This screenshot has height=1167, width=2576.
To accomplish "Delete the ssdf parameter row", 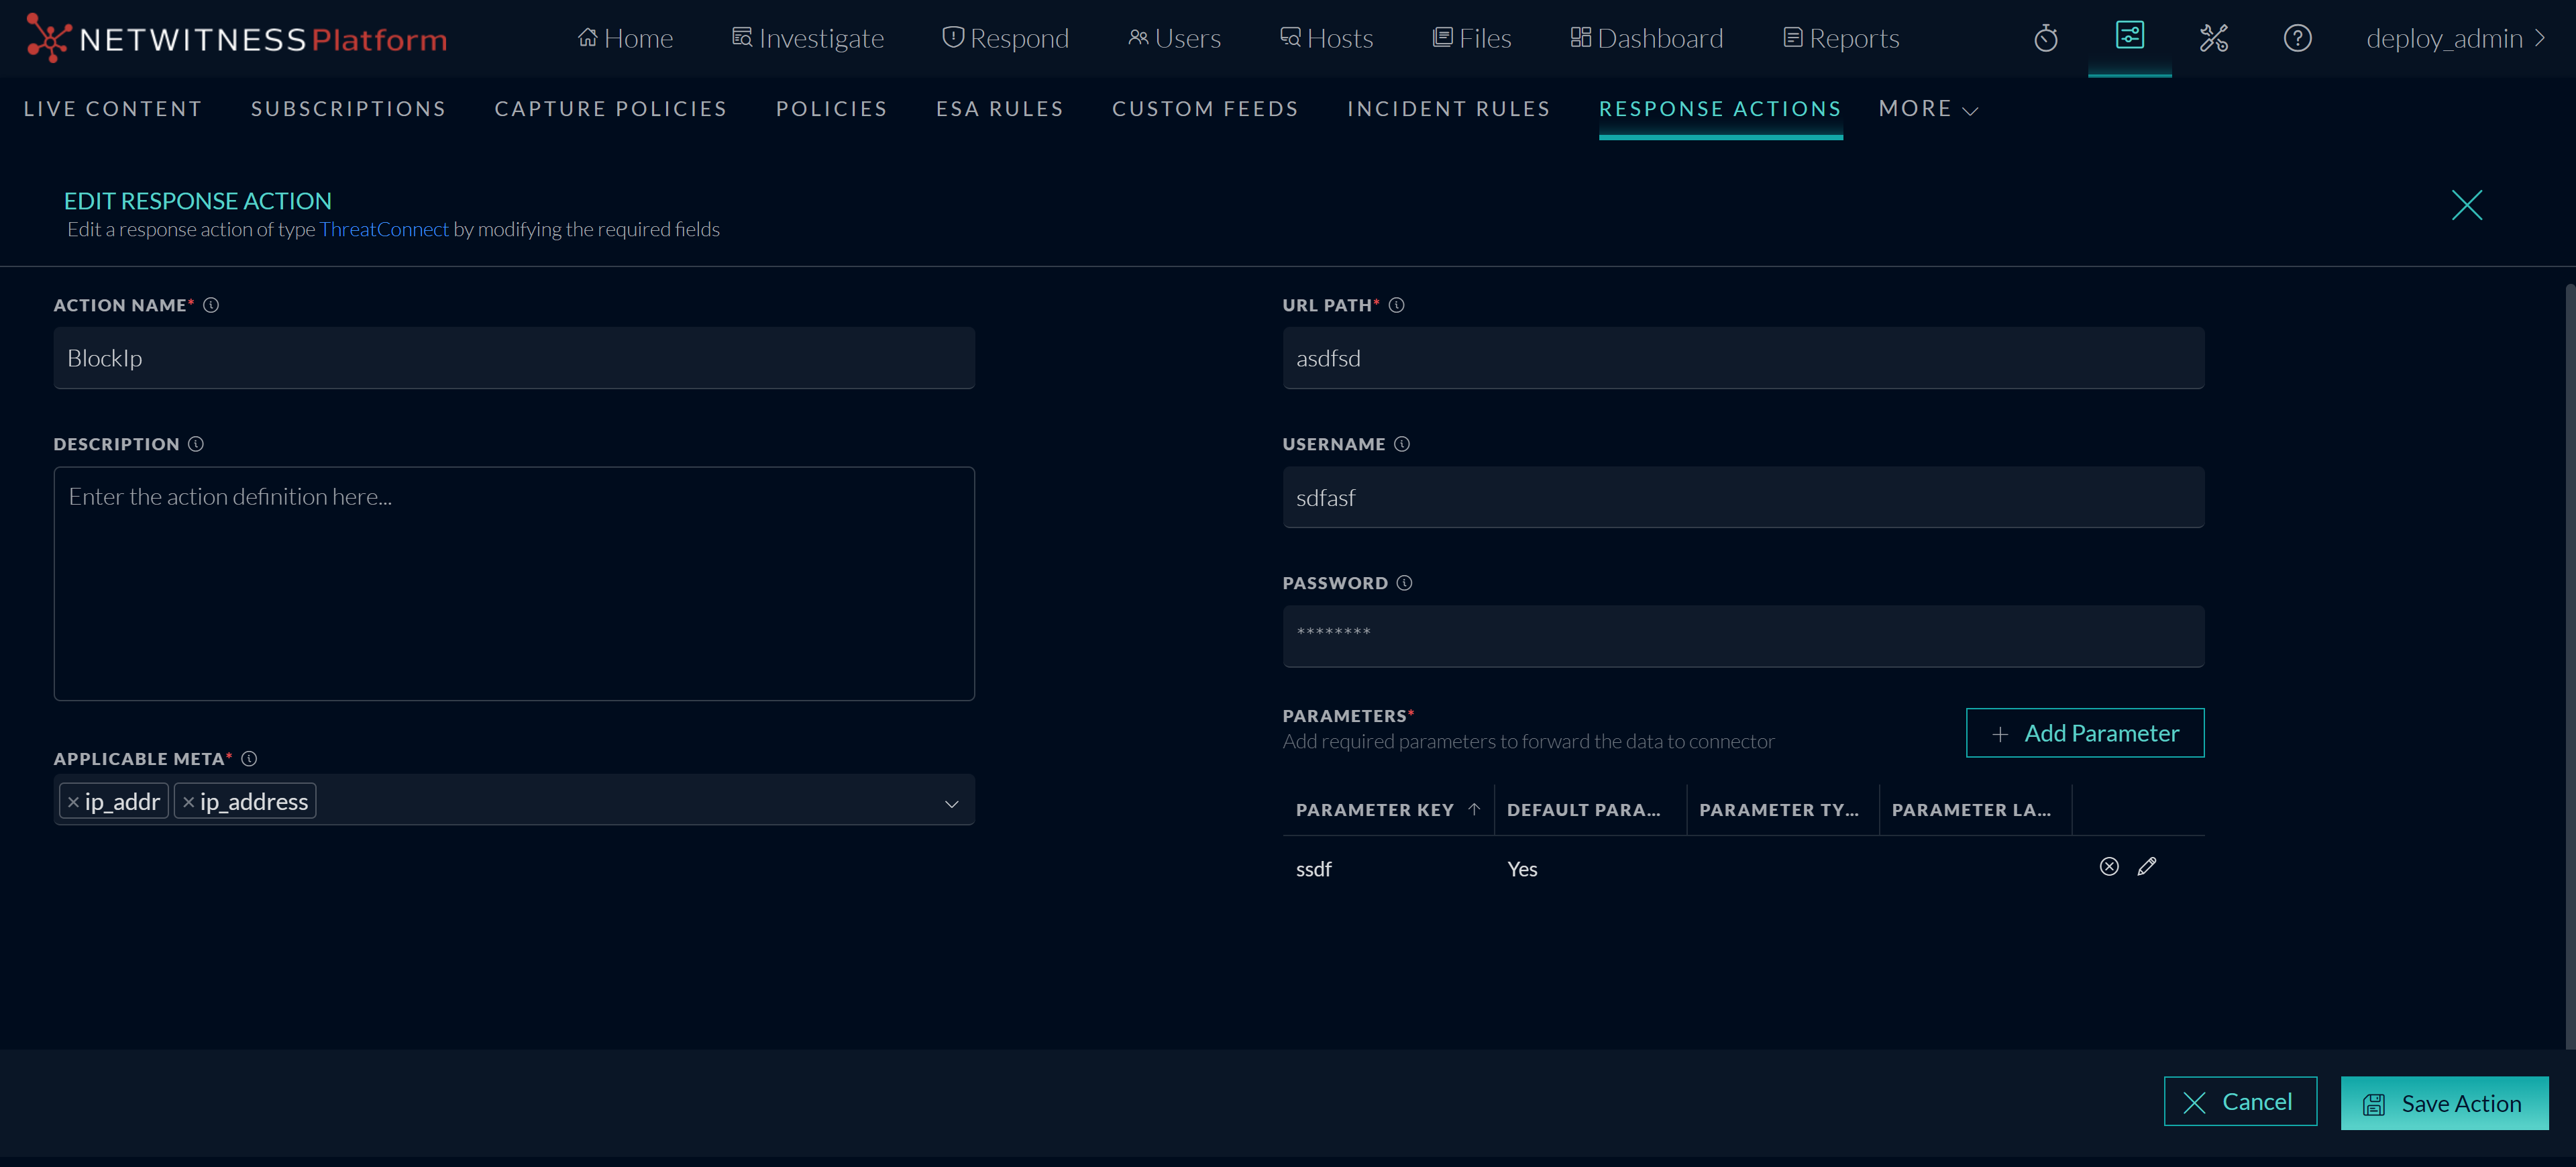I will (x=2109, y=867).
